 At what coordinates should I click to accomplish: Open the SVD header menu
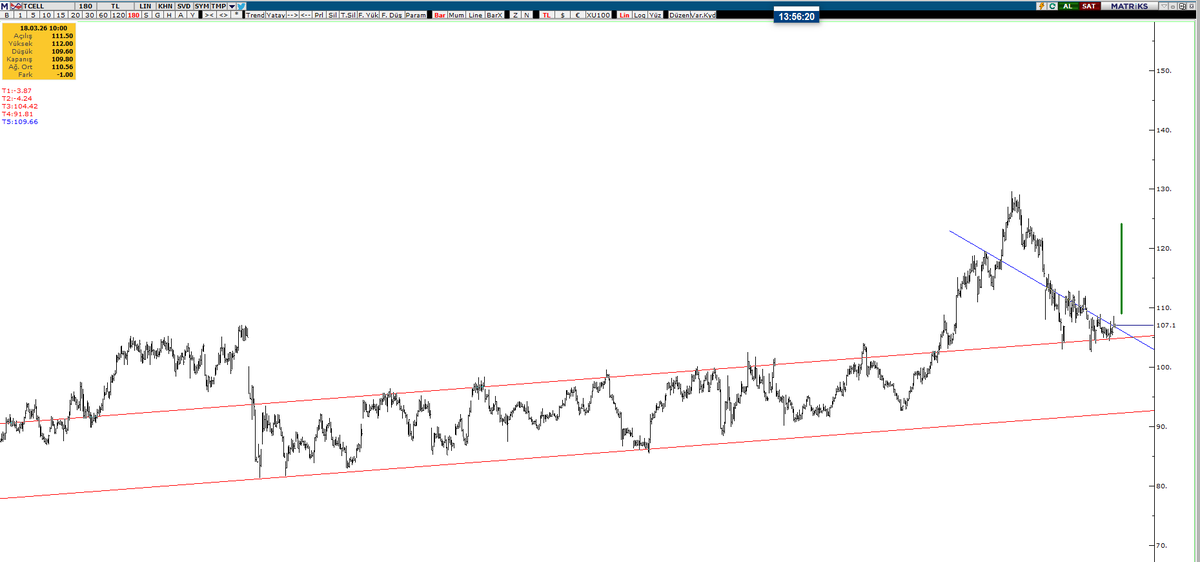[184, 6]
